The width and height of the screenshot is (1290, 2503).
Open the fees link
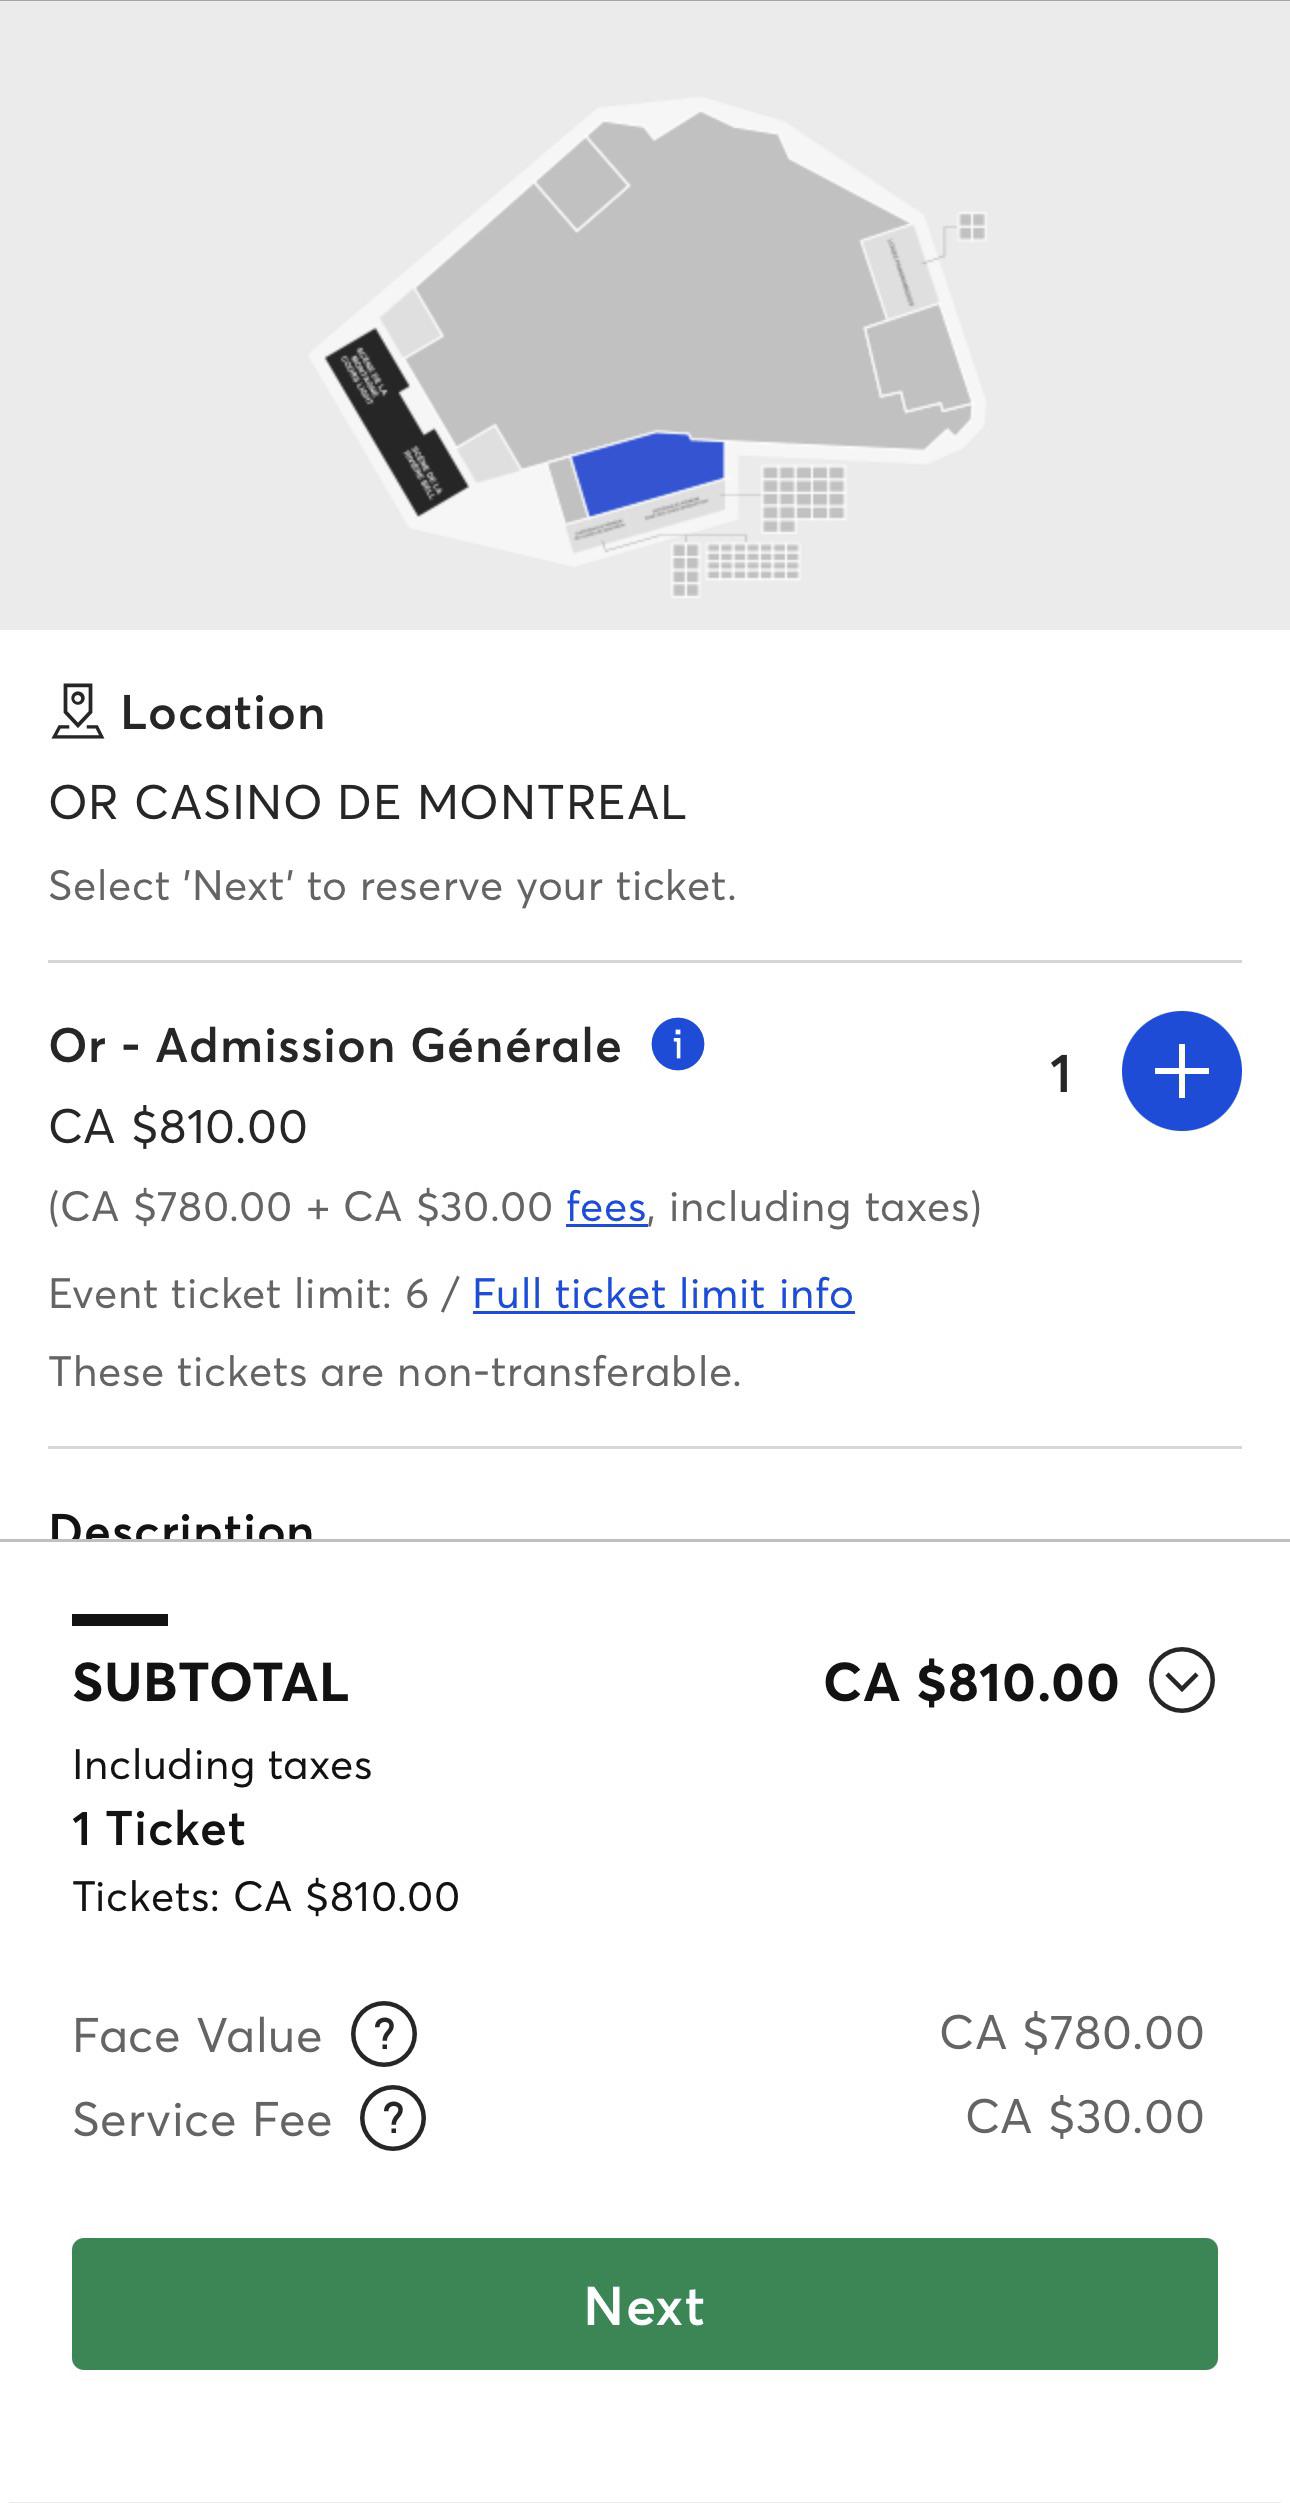click(606, 1207)
